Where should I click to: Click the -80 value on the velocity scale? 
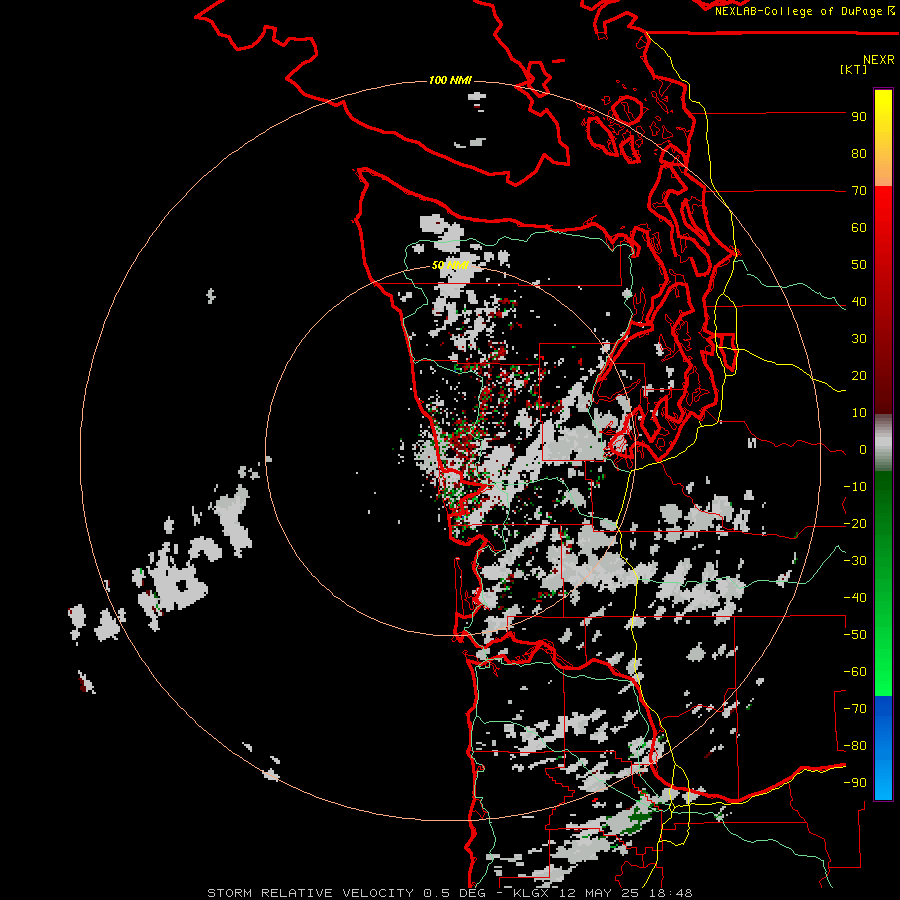click(x=855, y=746)
